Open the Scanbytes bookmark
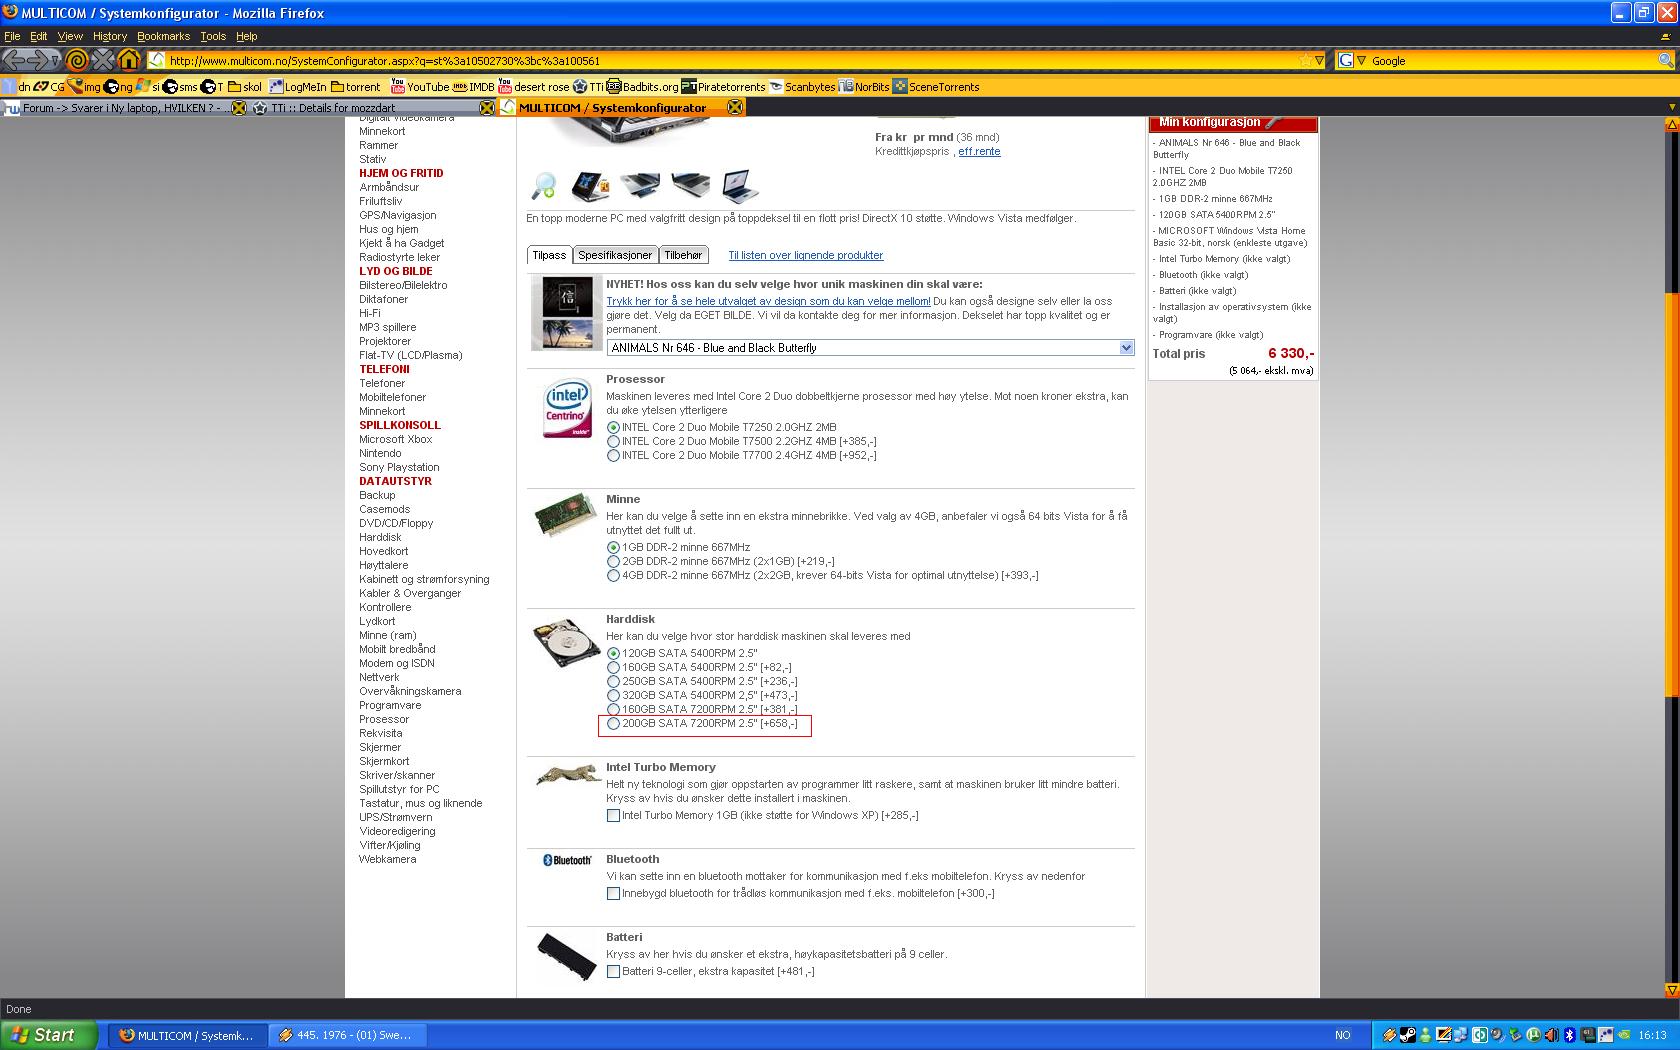Image resolution: width=1680 pixels, height=1050 pixels. click(x=802, y=87)
